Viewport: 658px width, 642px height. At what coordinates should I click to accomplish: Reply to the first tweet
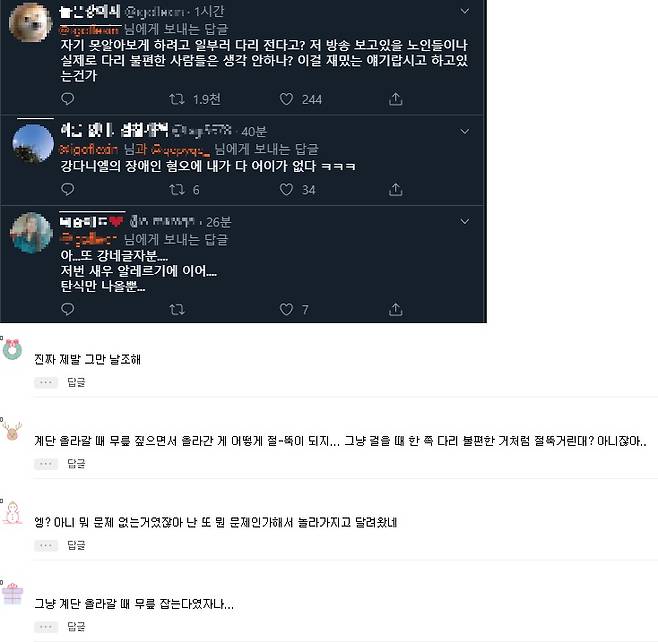(68, 99)
